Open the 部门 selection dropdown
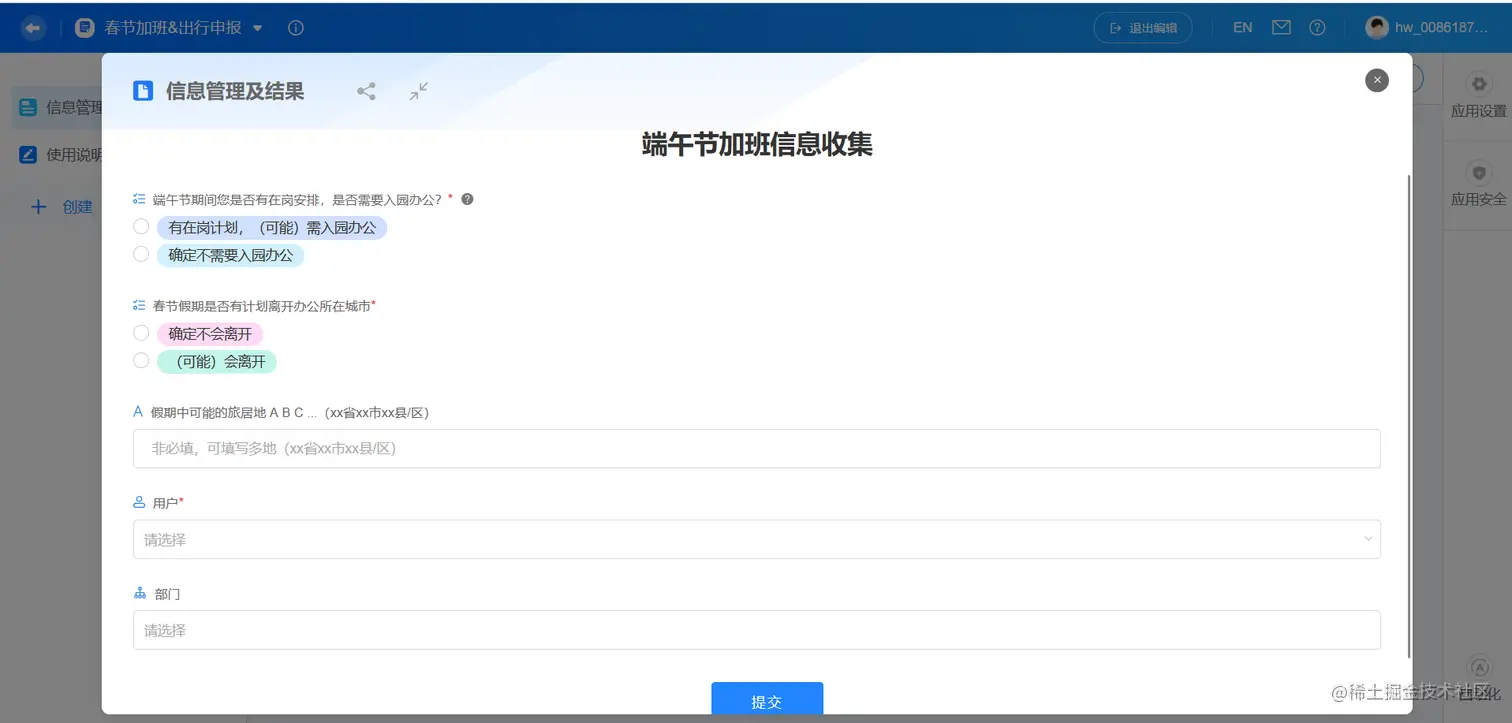This screenshot has height=723, width=1512. click(757, 630)
